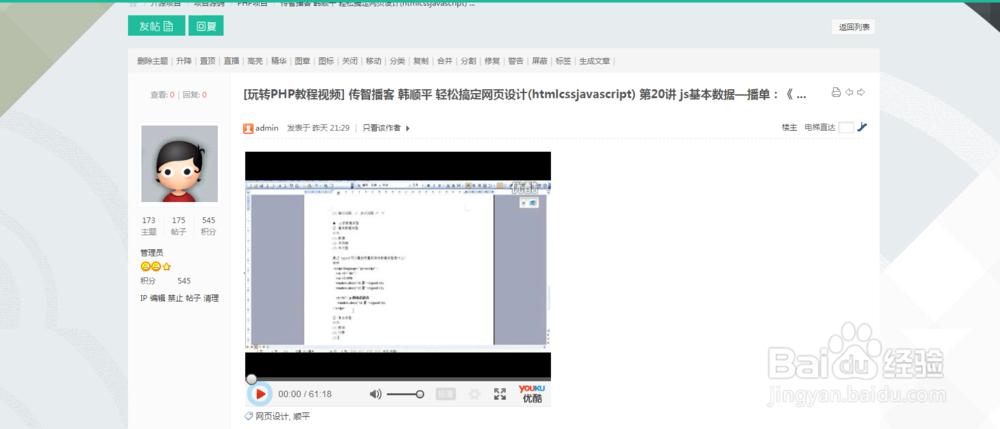Click the wrench tool icon near 电梯直达
This screenshot has width=1000, height=429.
tap(862, 127)
